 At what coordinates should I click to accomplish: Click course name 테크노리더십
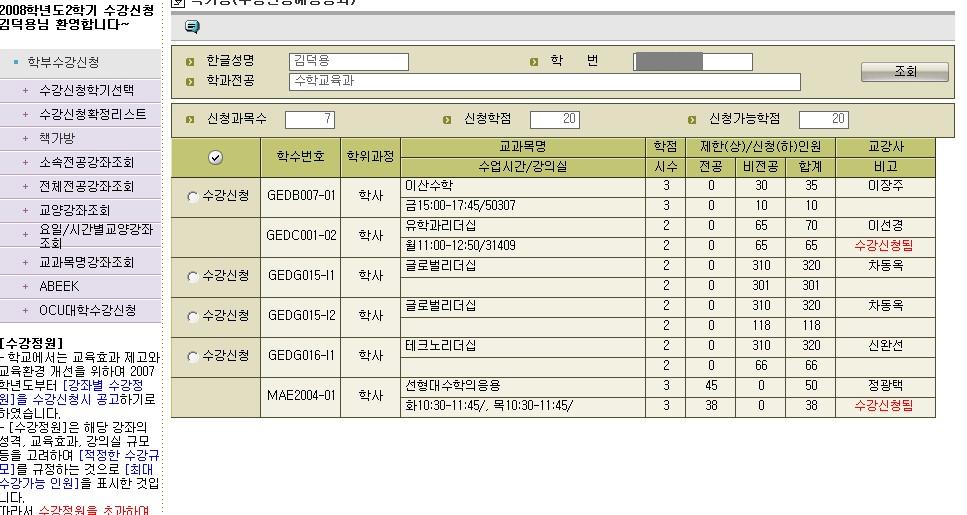coord(440,346)
